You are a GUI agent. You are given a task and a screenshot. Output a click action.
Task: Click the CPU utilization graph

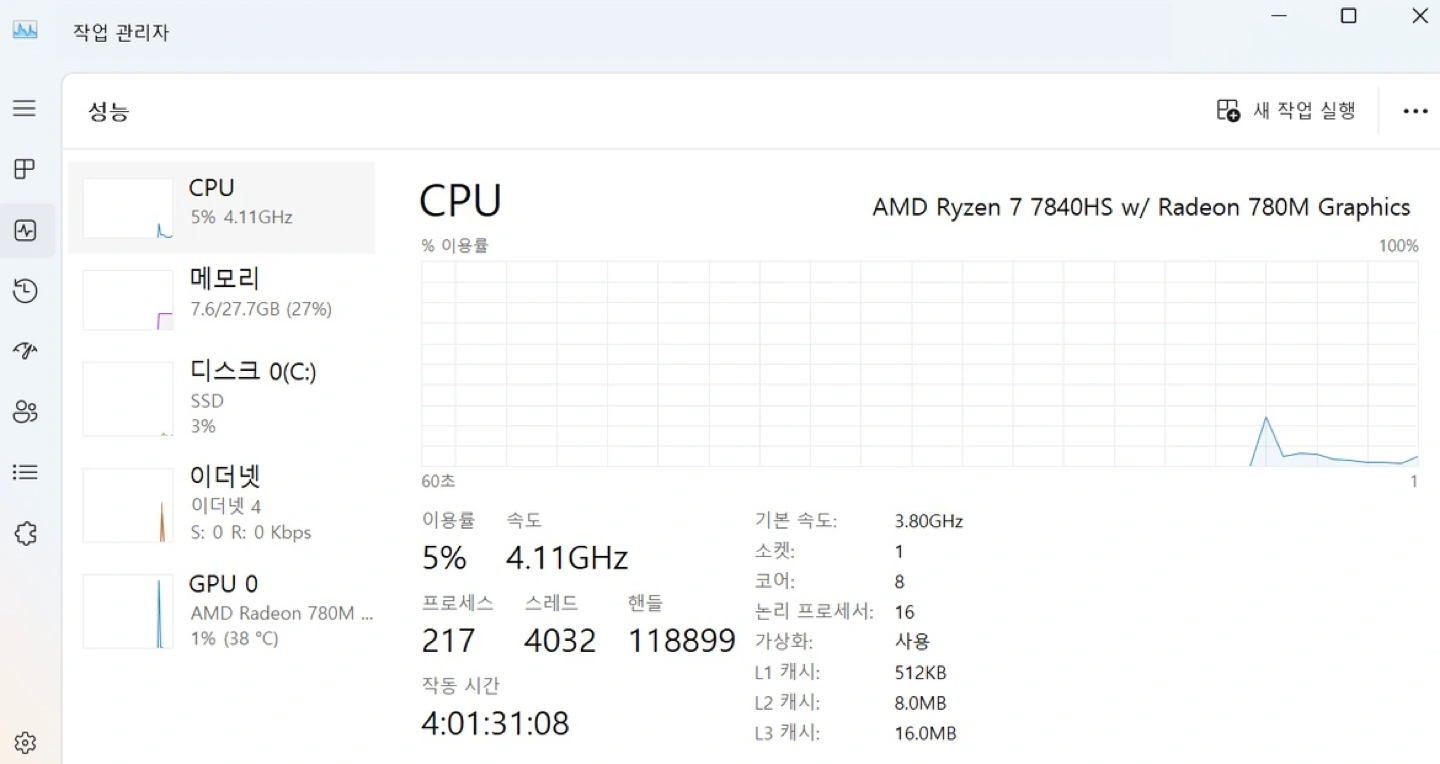[920, 364]
